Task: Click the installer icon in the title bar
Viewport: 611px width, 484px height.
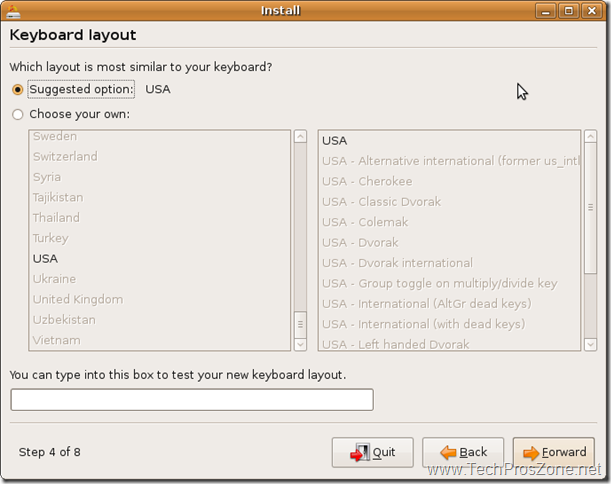Action: (x=13, y=11)
